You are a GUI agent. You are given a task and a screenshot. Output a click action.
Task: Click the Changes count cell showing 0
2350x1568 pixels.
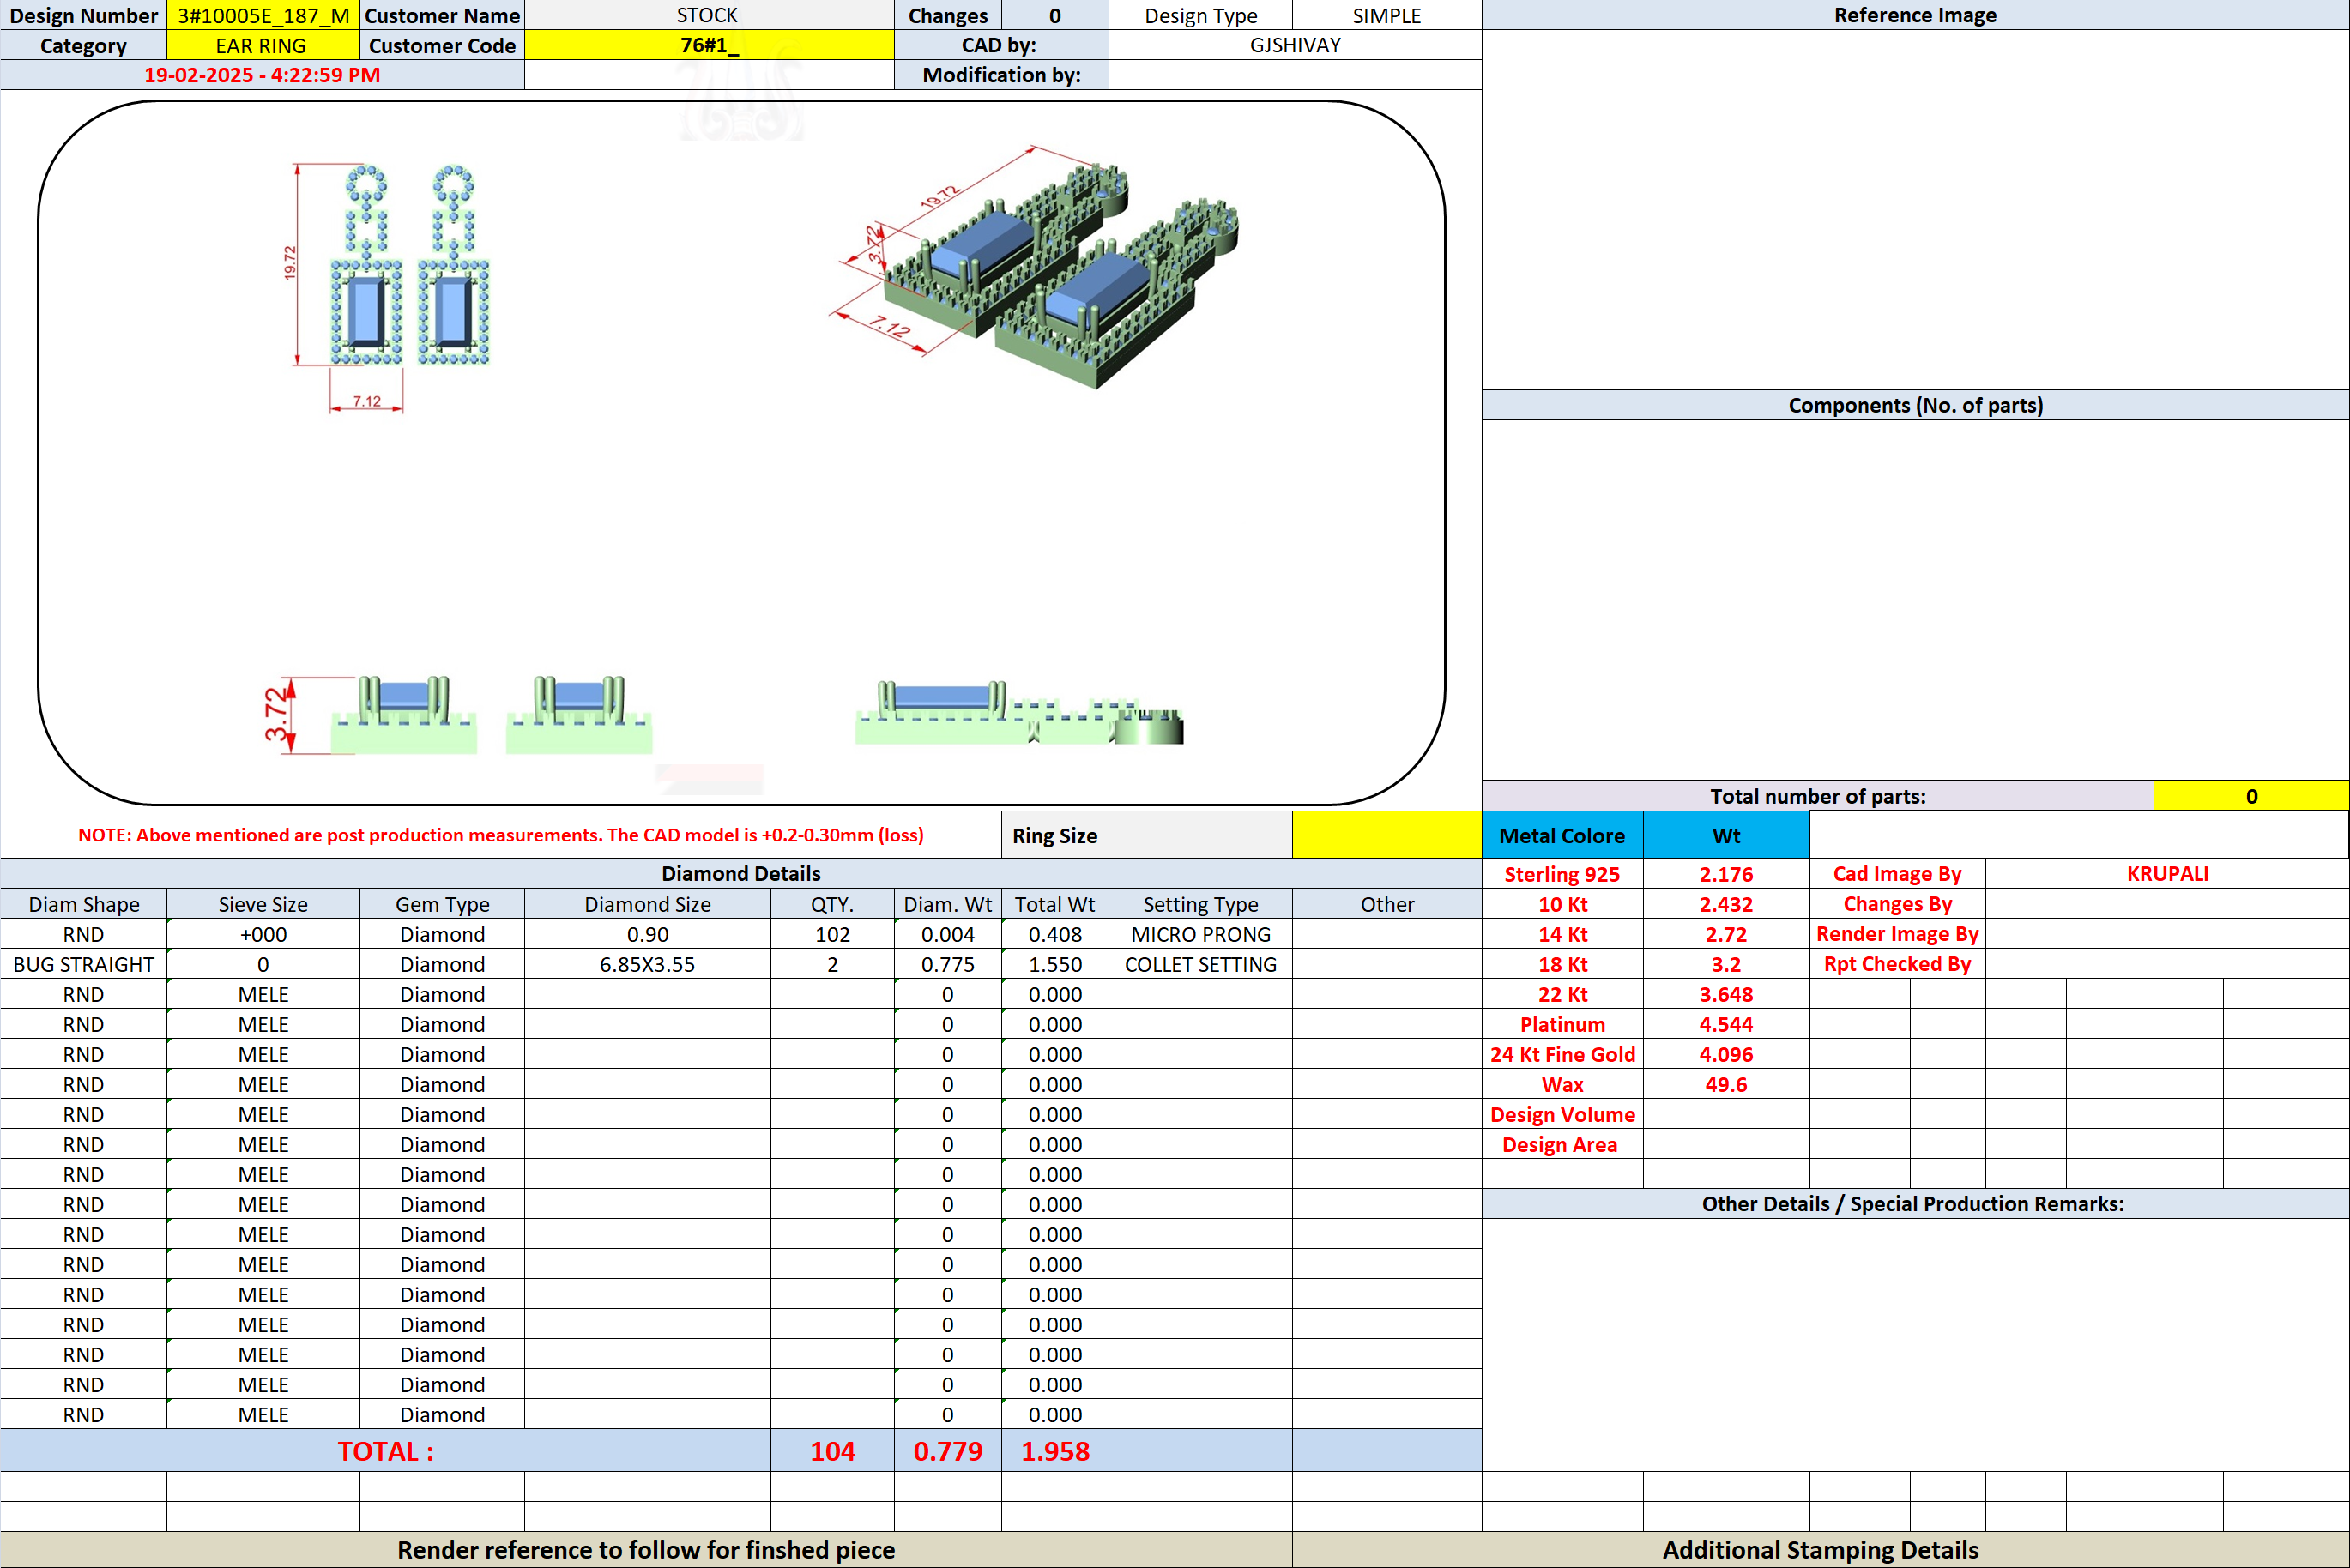click(1055, 15)
